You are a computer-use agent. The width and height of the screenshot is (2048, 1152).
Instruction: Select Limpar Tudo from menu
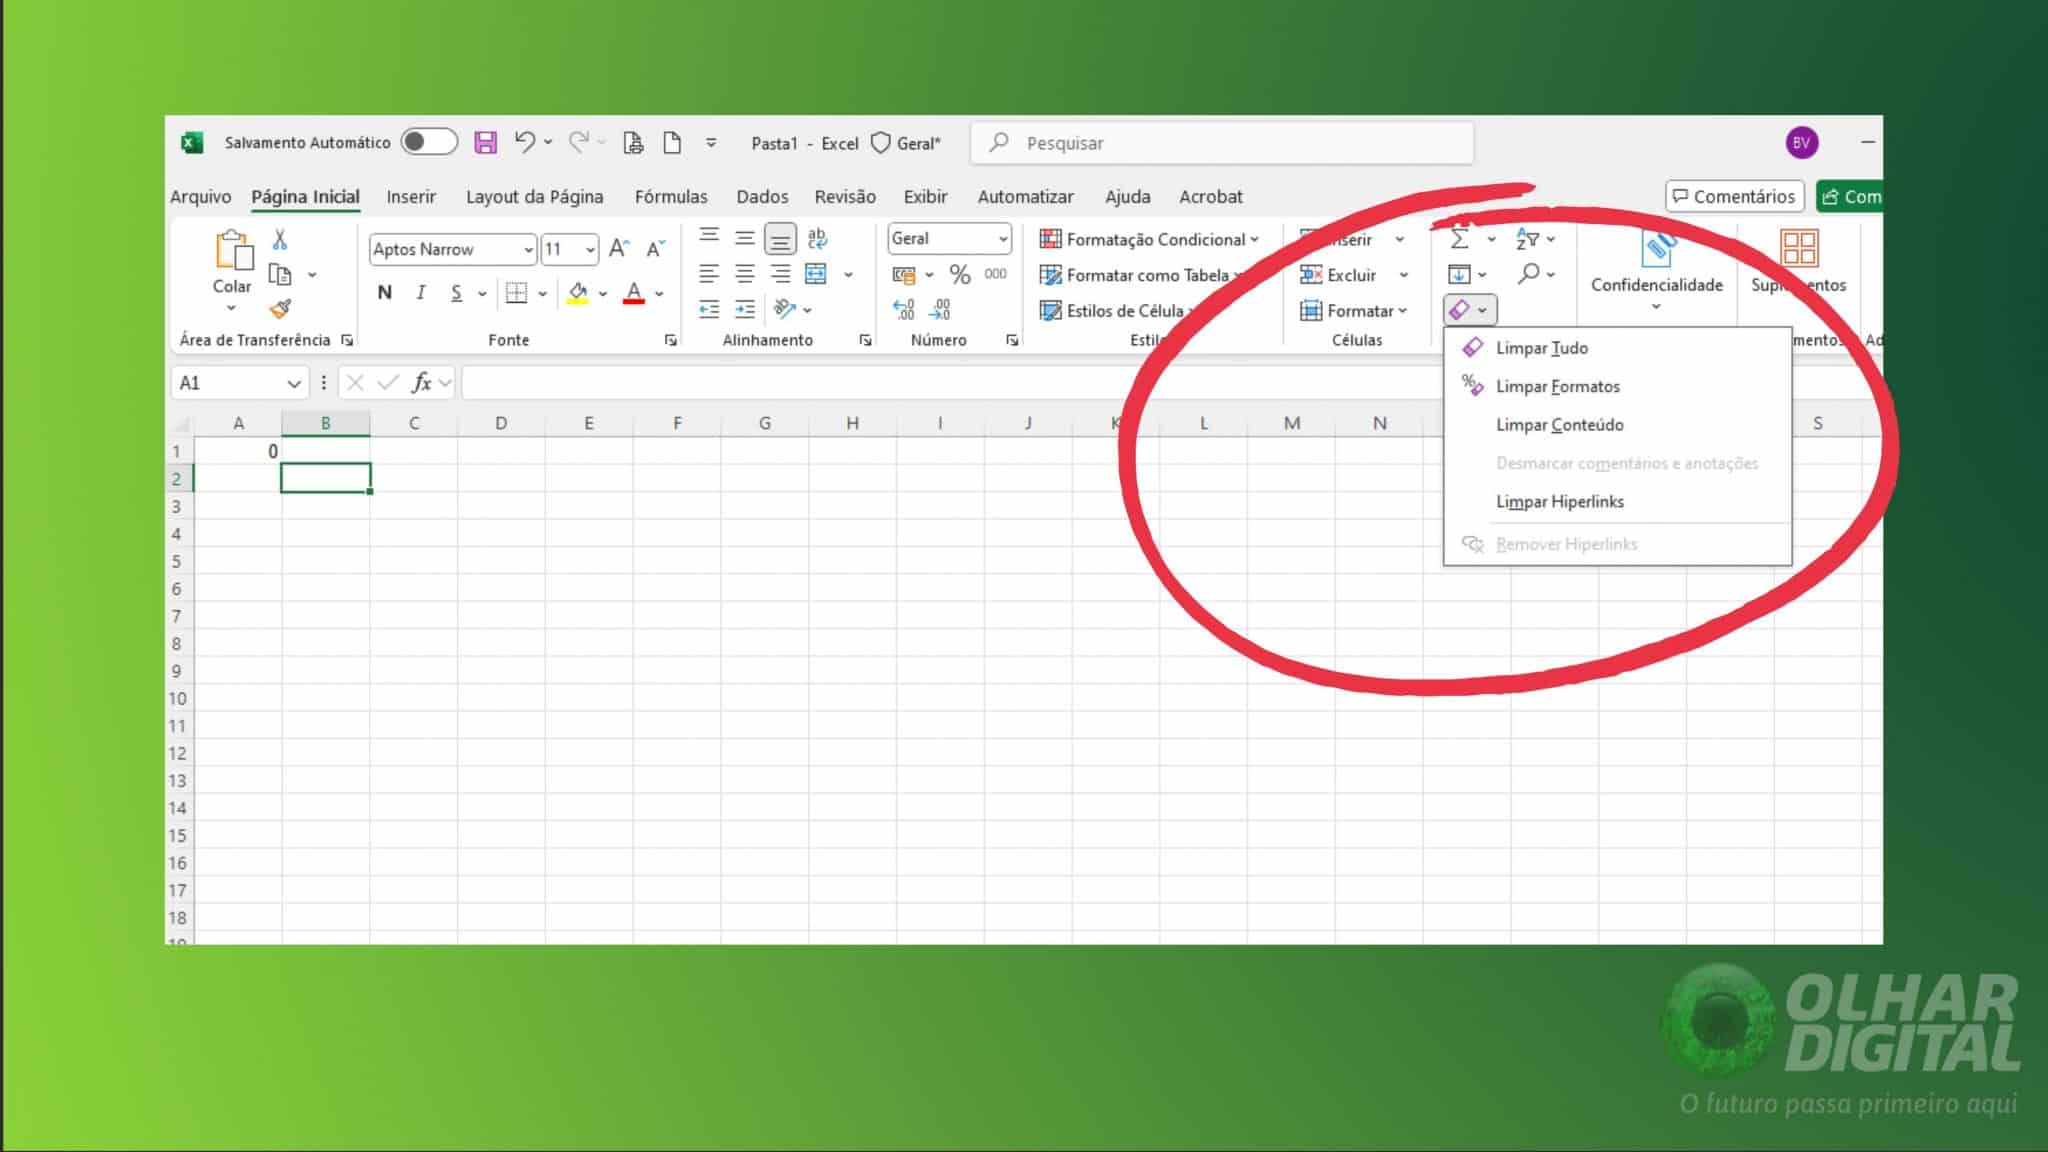point(1618,348)
